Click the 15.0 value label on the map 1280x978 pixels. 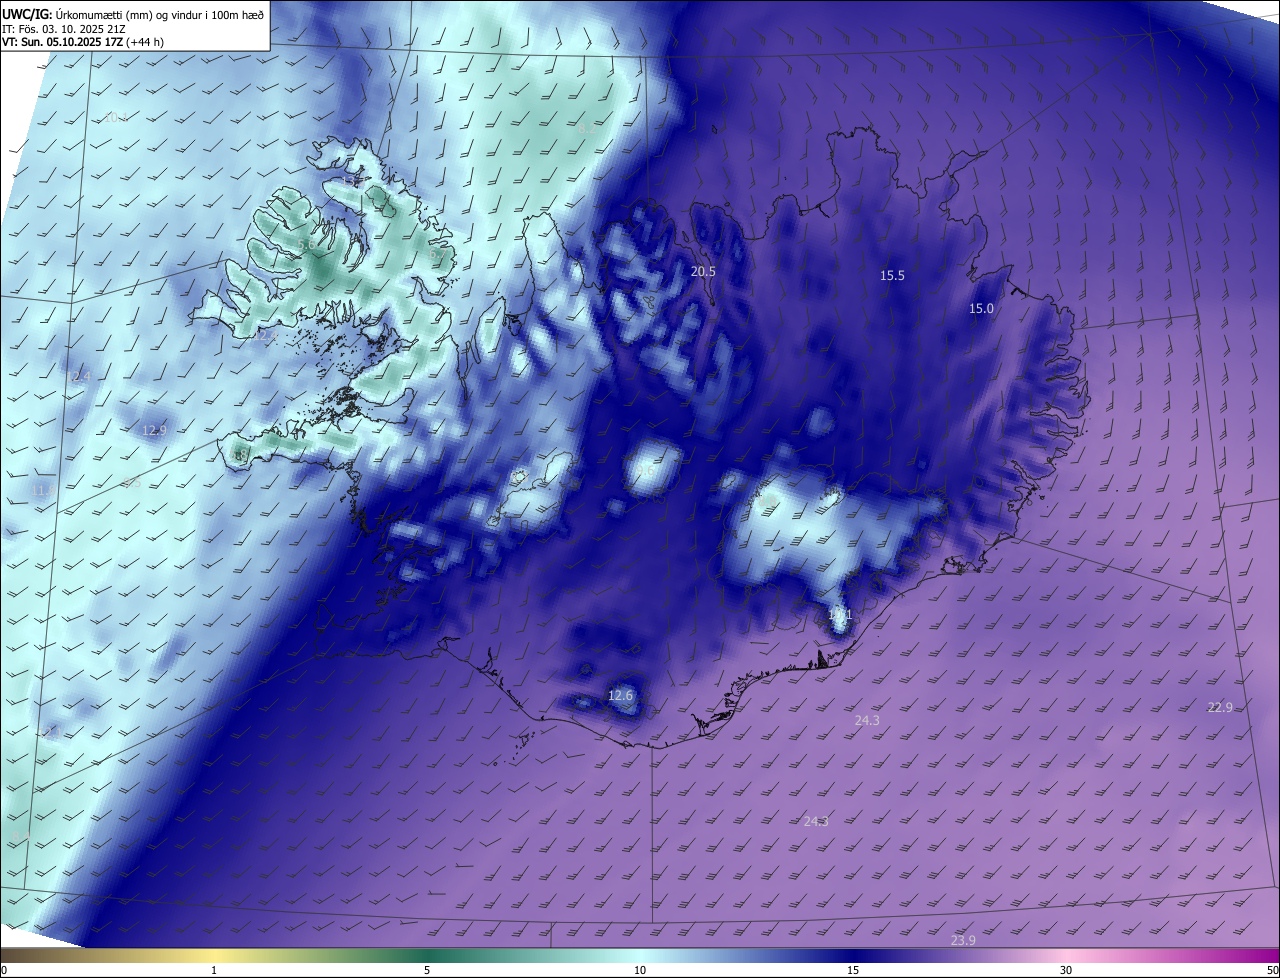tap(981, 308)
